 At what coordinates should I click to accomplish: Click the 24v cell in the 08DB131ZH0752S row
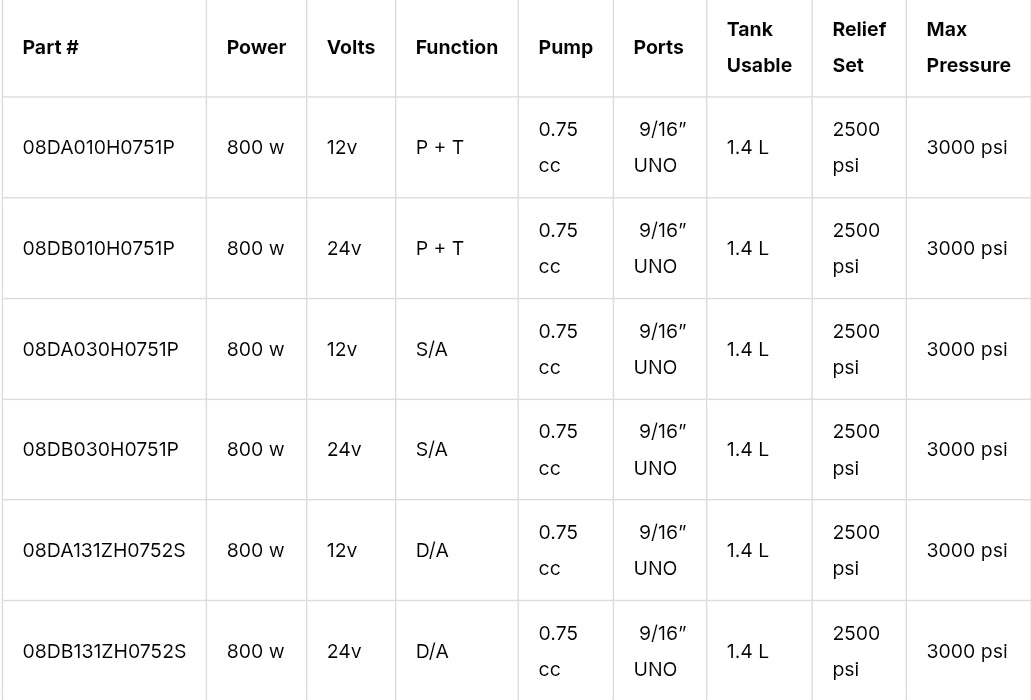click(x=344, y=651)
